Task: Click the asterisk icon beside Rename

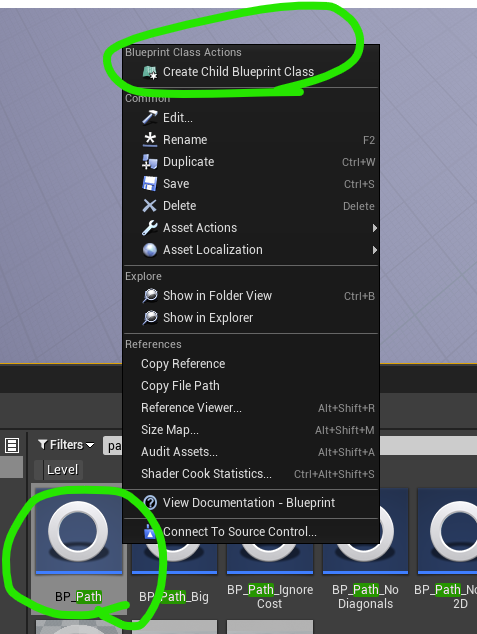Action: click(x=150, y=139)
